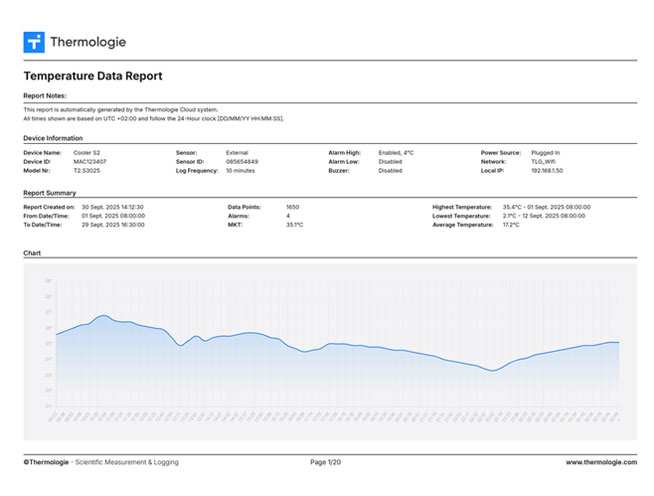Click the Highest Temperature 35.4°C entry
The width and height of the screenshot is (654, 496).
point(546,207)
